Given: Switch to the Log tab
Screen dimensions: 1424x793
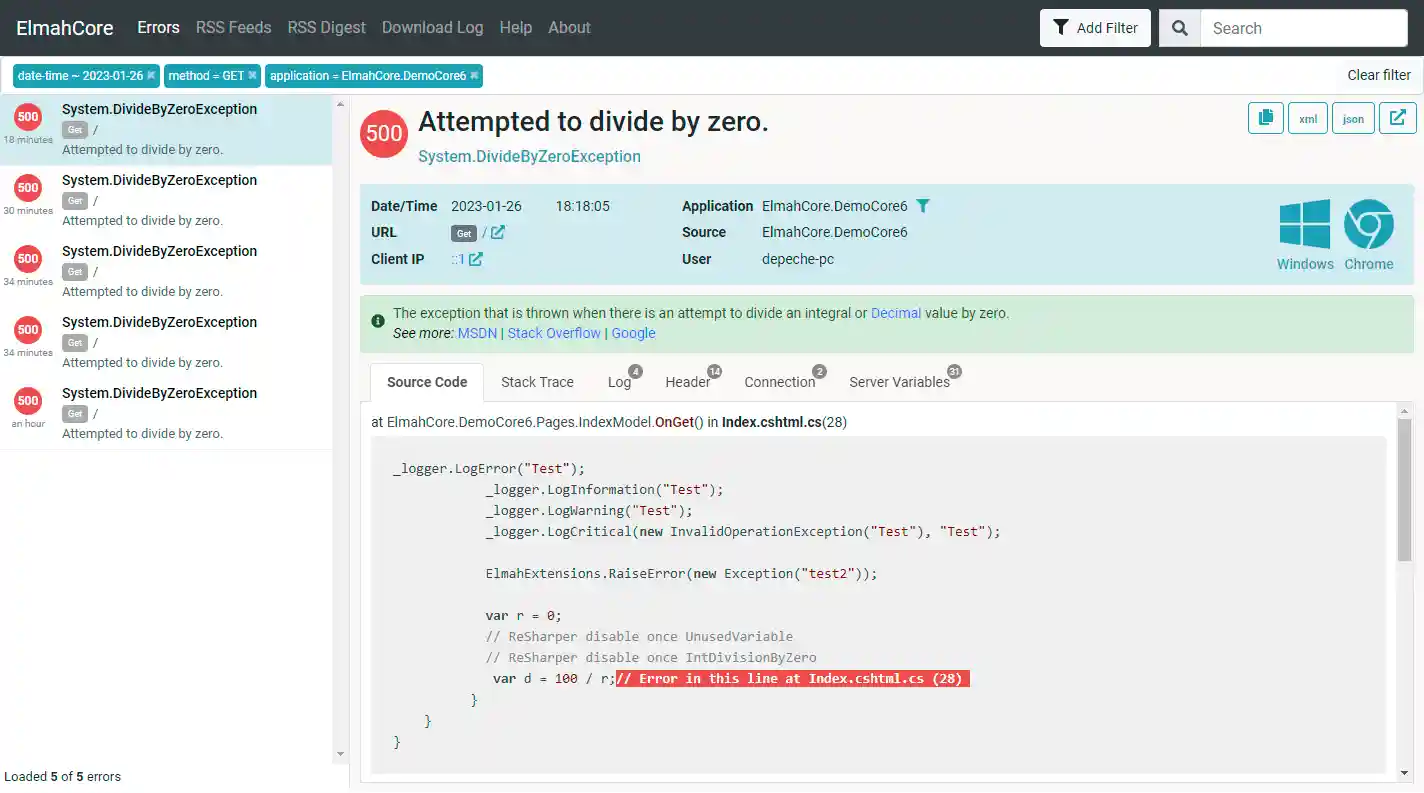Looking at the screenshot, I should 620,382.
